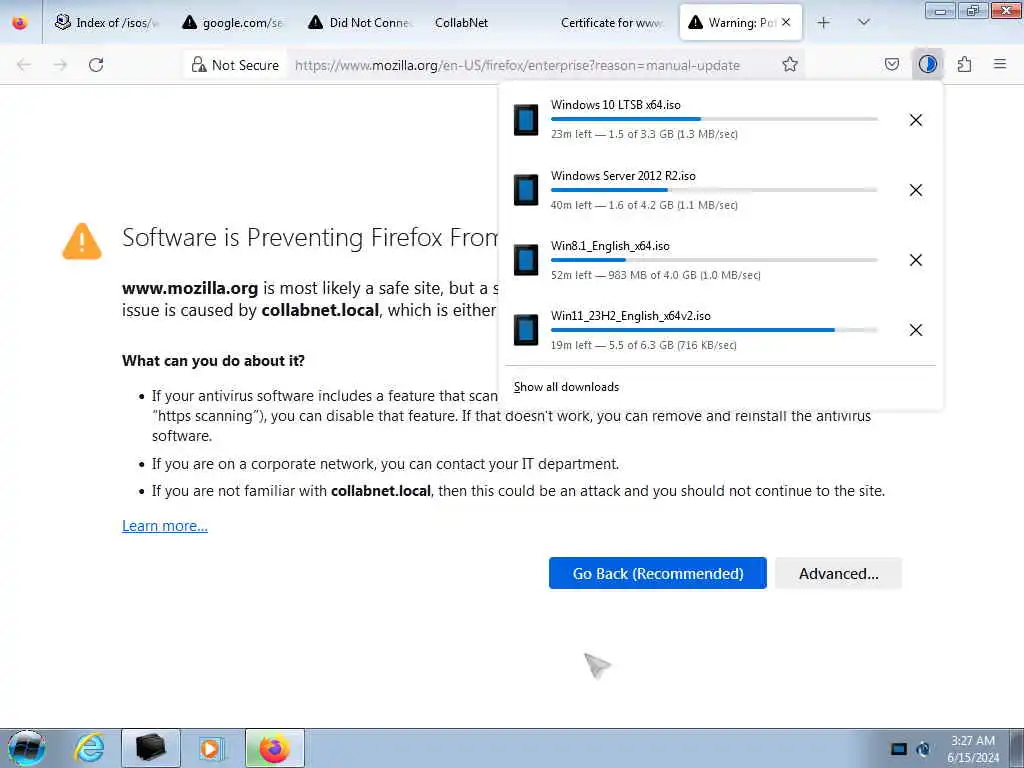
Task: Go forward one page
Action: [60, 65]
